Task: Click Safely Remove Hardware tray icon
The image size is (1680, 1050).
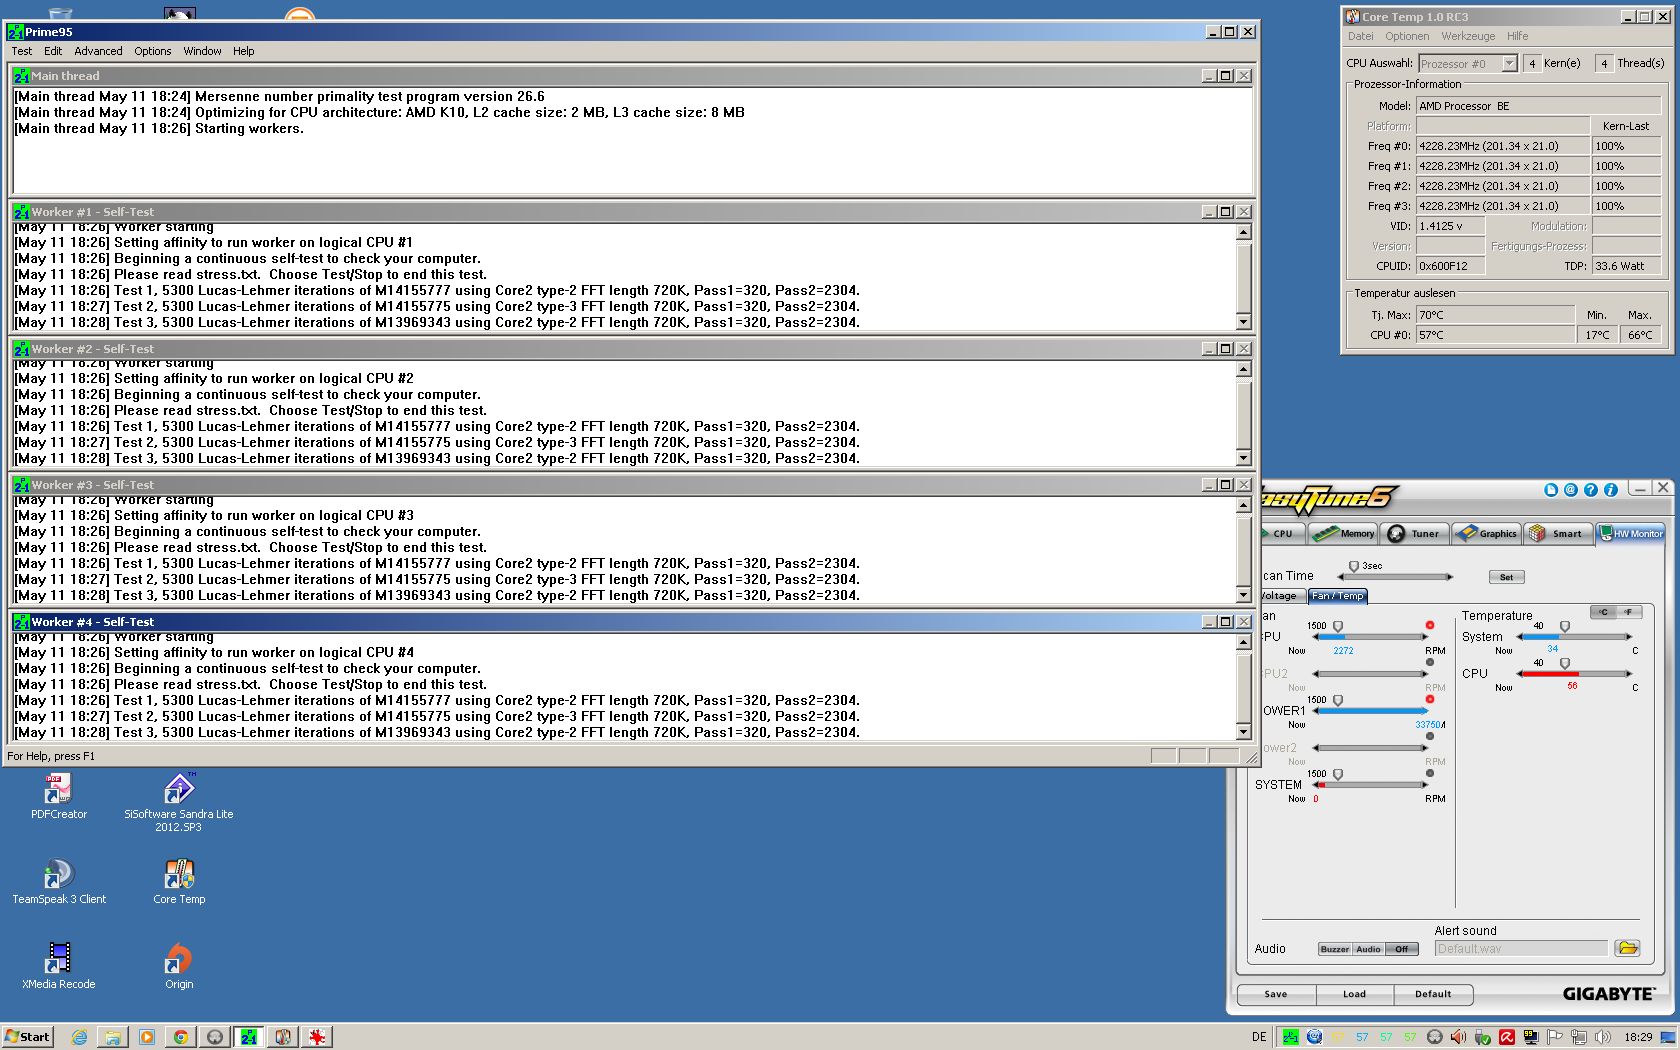Action: tap(1482, 1037)
